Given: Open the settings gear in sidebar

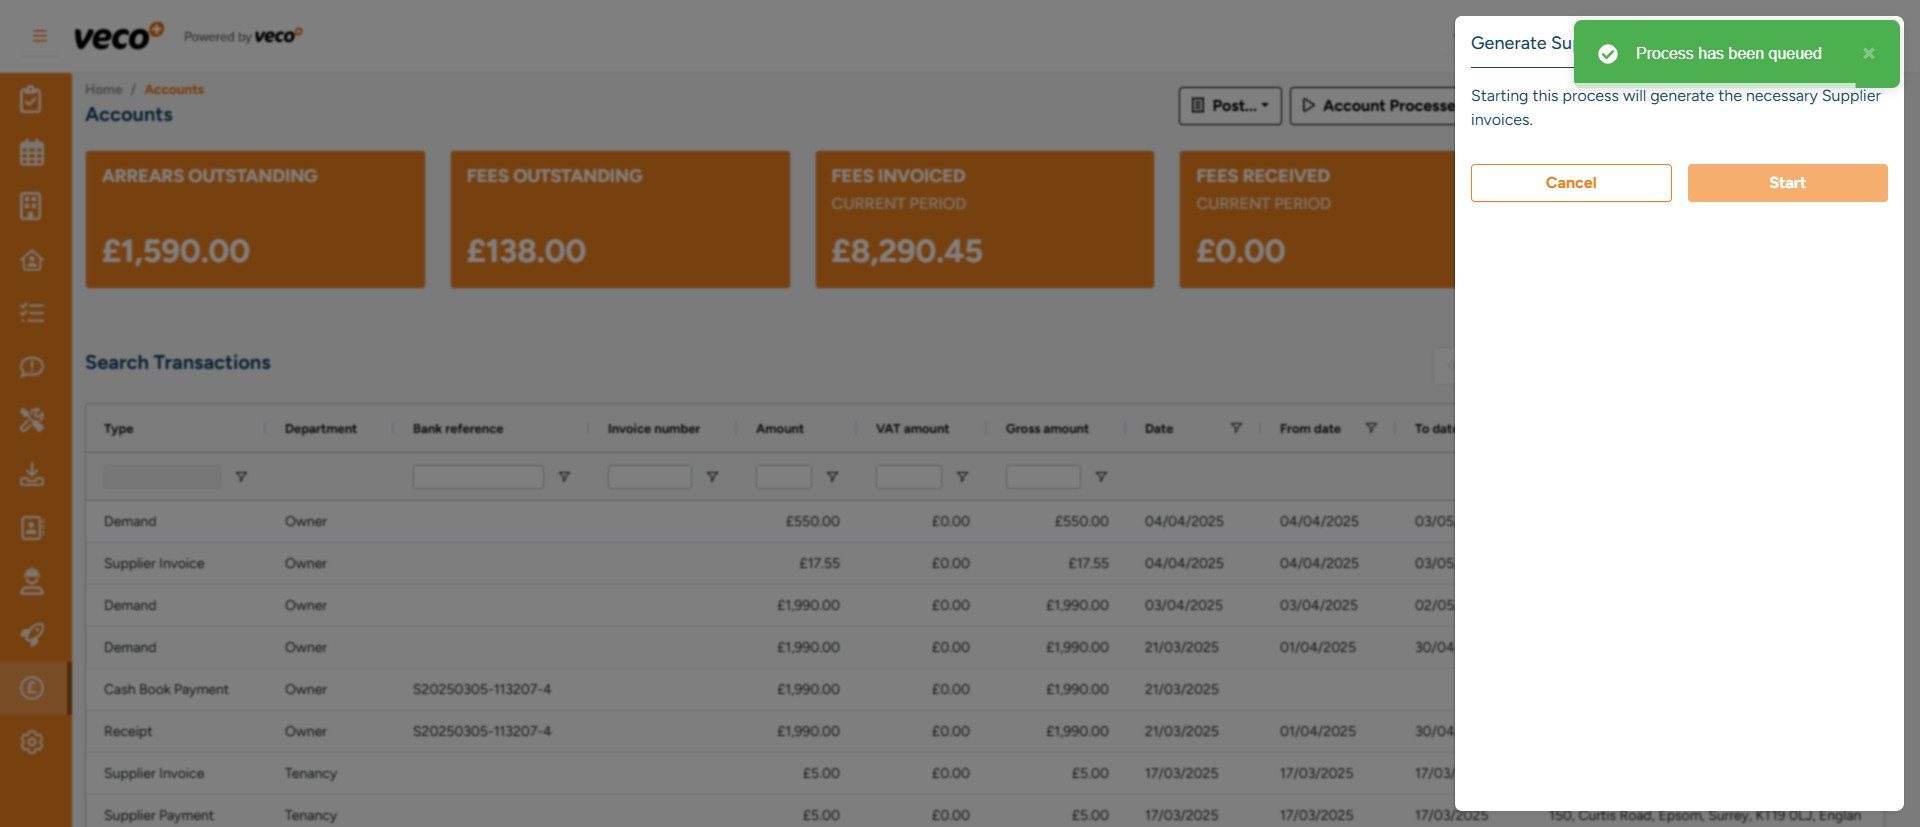Looking at the screenshot, I should 32,742.
